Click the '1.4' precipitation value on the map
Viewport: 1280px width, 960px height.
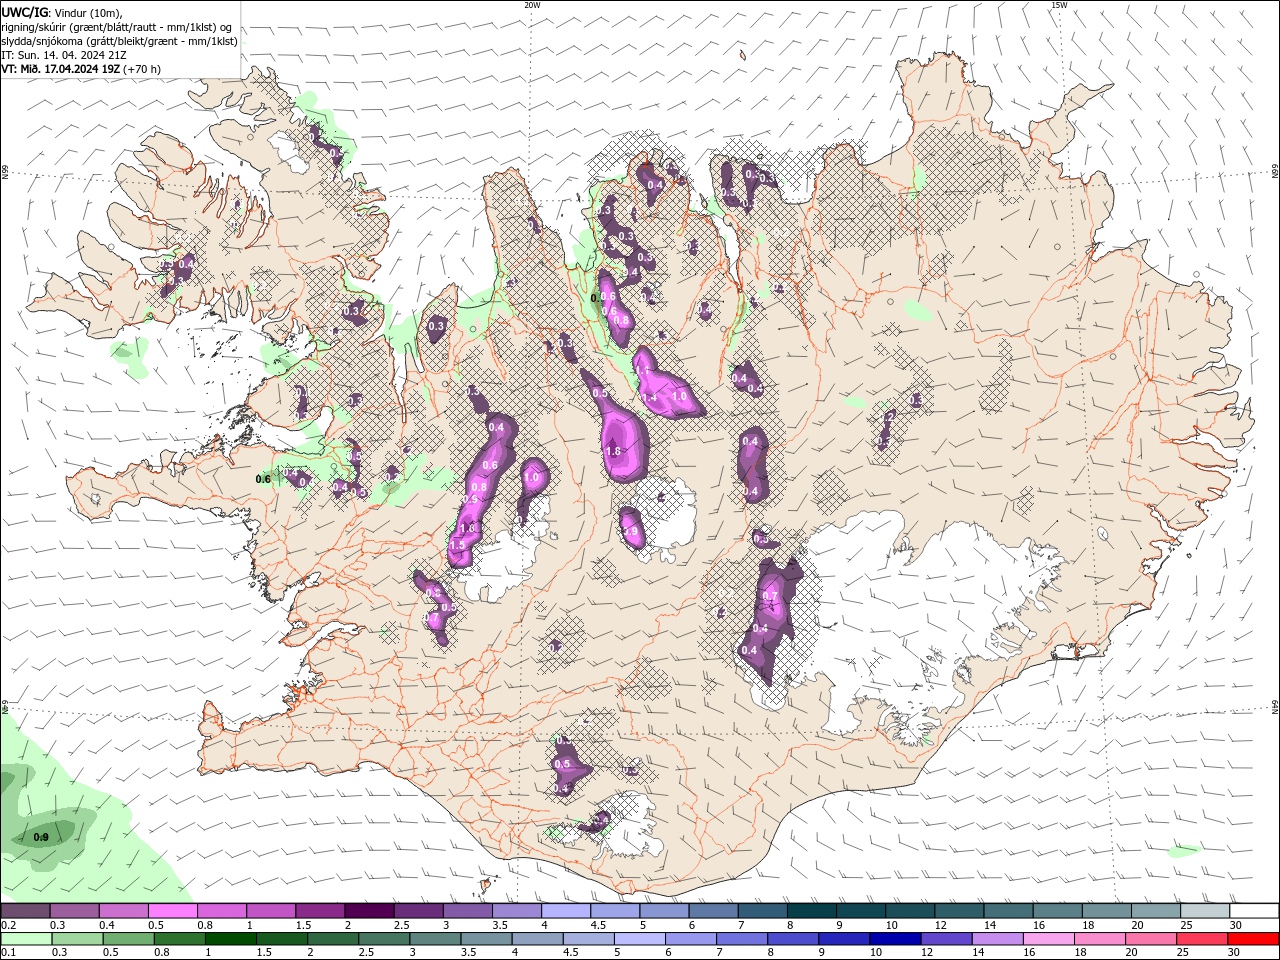click(649, 397)
